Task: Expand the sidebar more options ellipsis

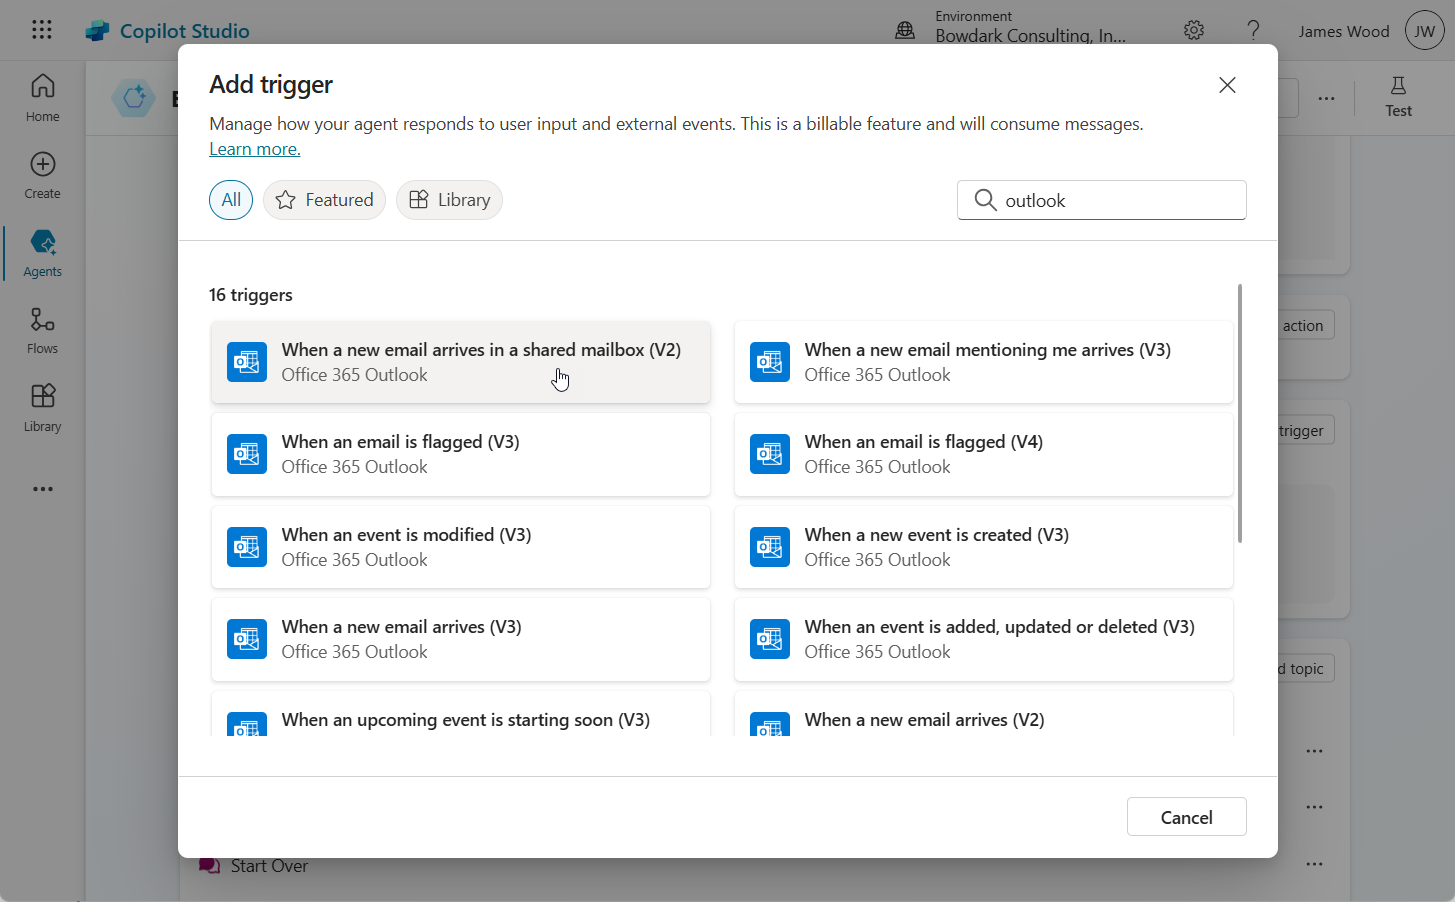Action: point(42,489)
